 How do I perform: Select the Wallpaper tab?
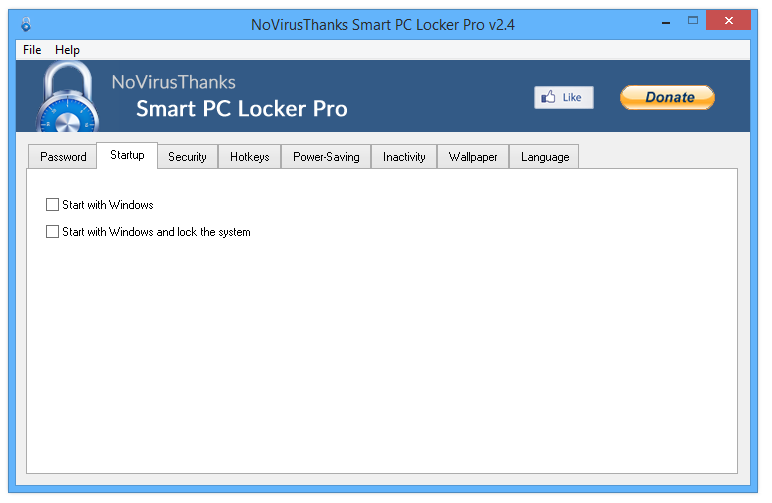pyautogui.click(x=473, y=157)
